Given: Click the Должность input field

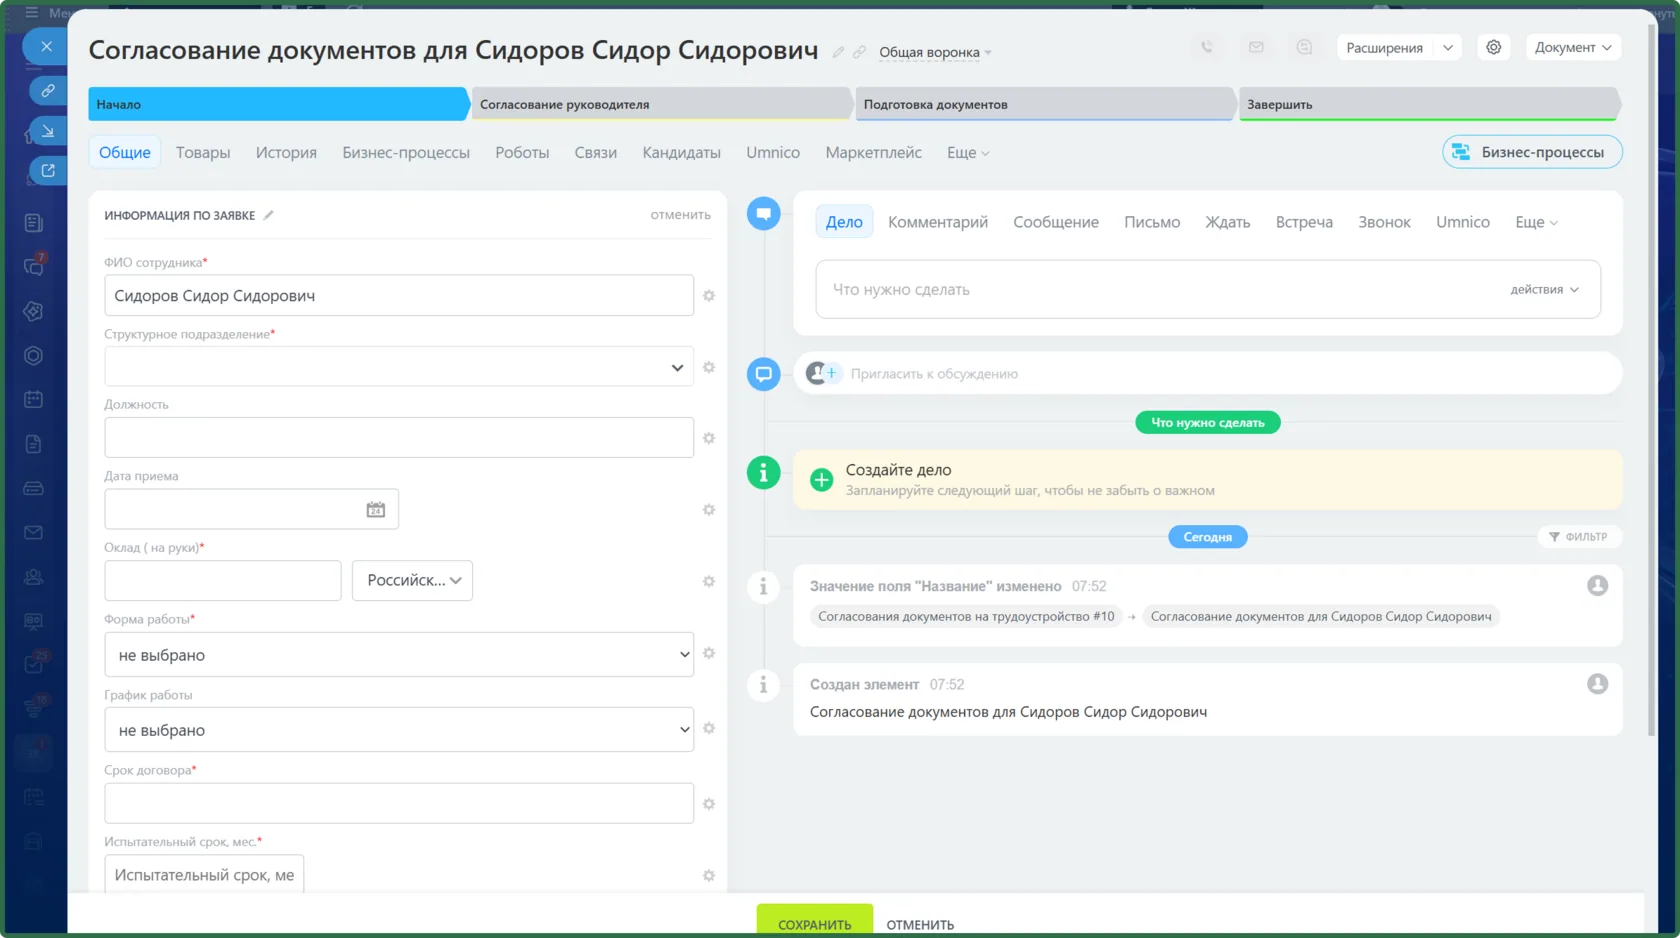Looking at the screenshot, I should click(399, 438).
